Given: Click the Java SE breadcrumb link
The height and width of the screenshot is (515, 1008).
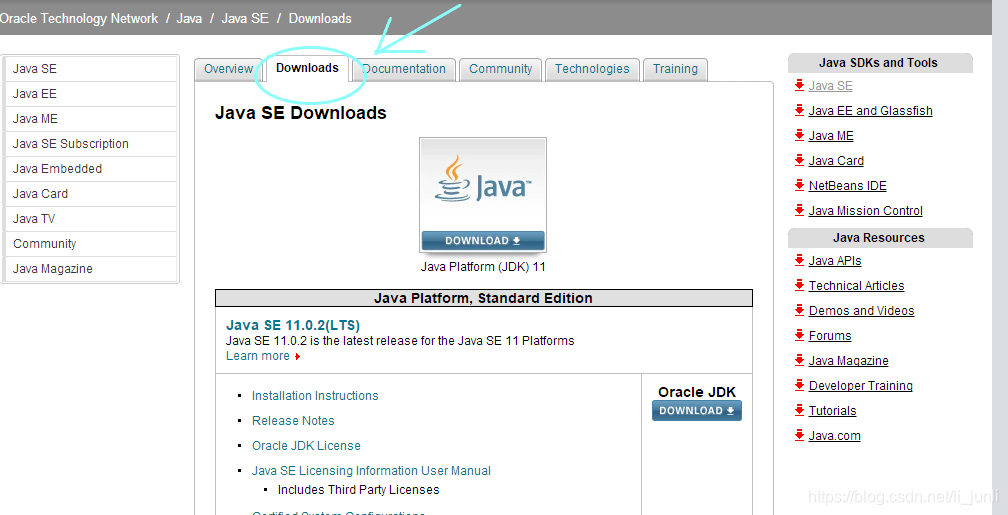Looking at the screenshot, I should pos(245,19).
